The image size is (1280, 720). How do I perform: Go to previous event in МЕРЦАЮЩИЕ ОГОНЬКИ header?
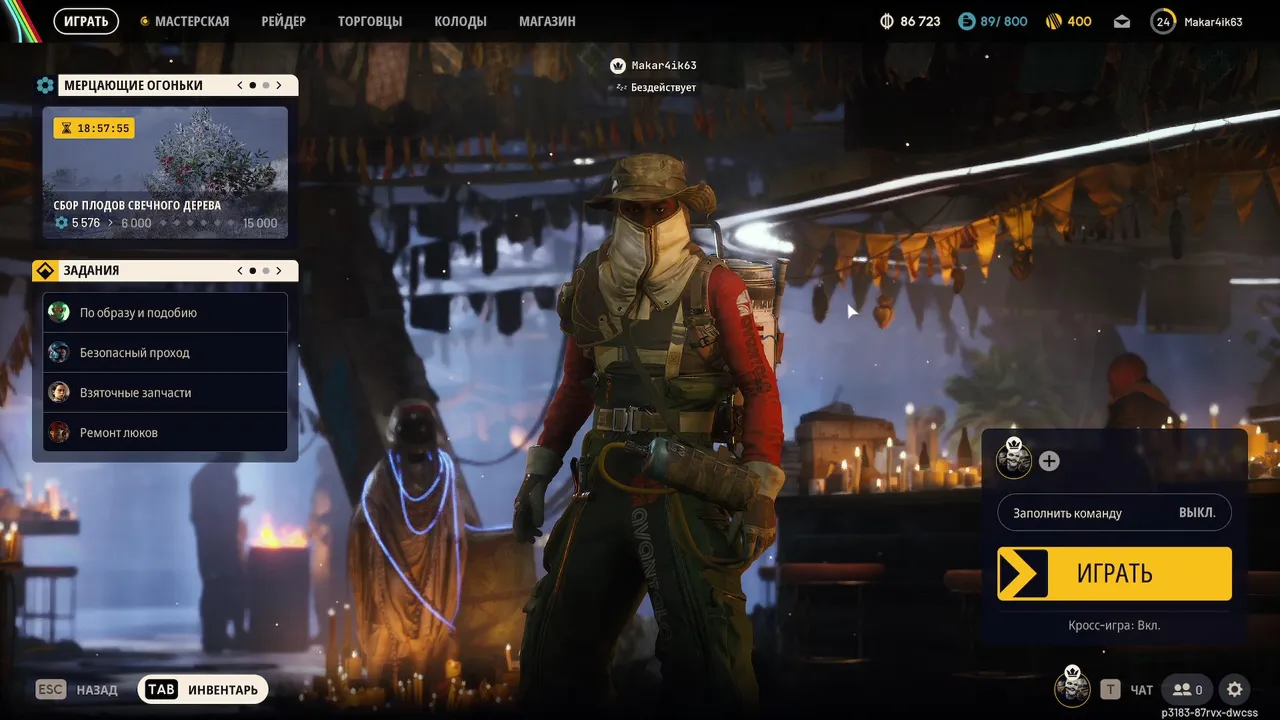[240, 86]
